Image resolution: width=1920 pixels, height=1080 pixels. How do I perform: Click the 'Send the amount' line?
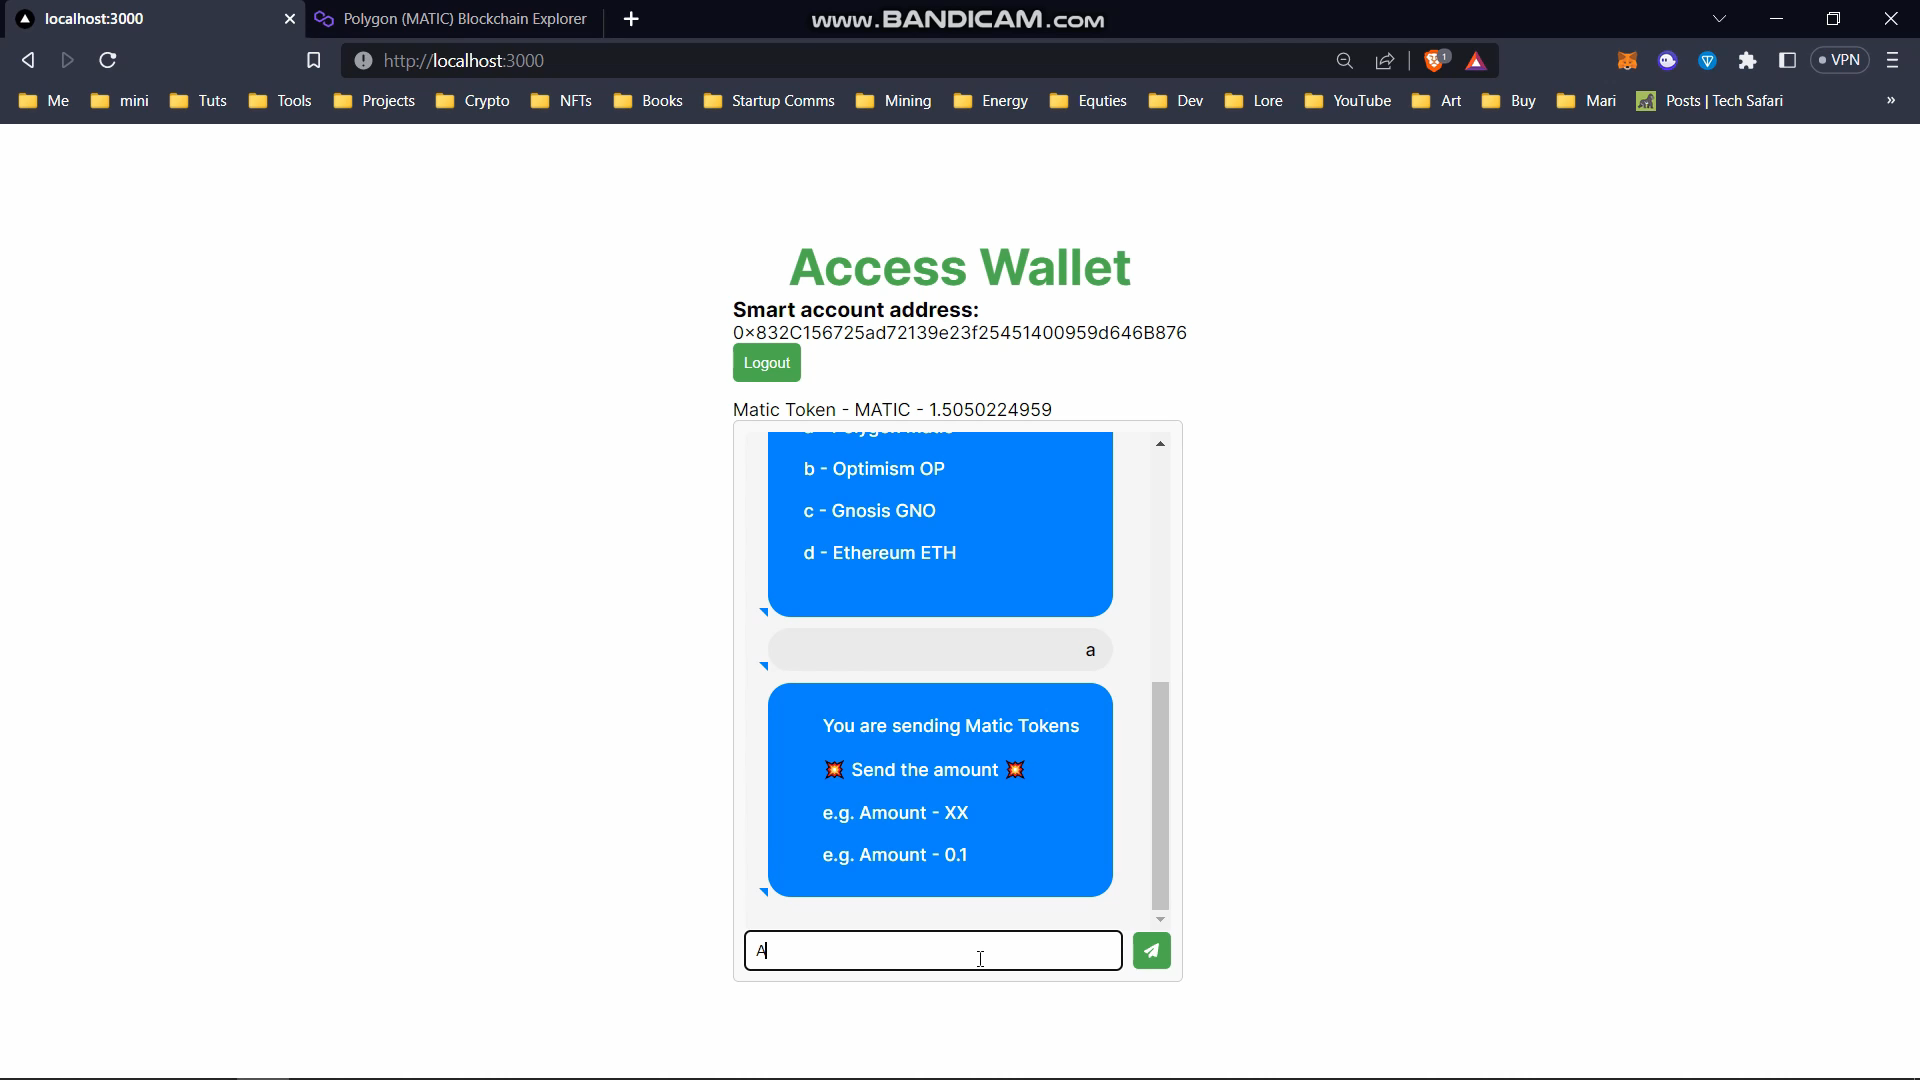(x=924, y=770)
